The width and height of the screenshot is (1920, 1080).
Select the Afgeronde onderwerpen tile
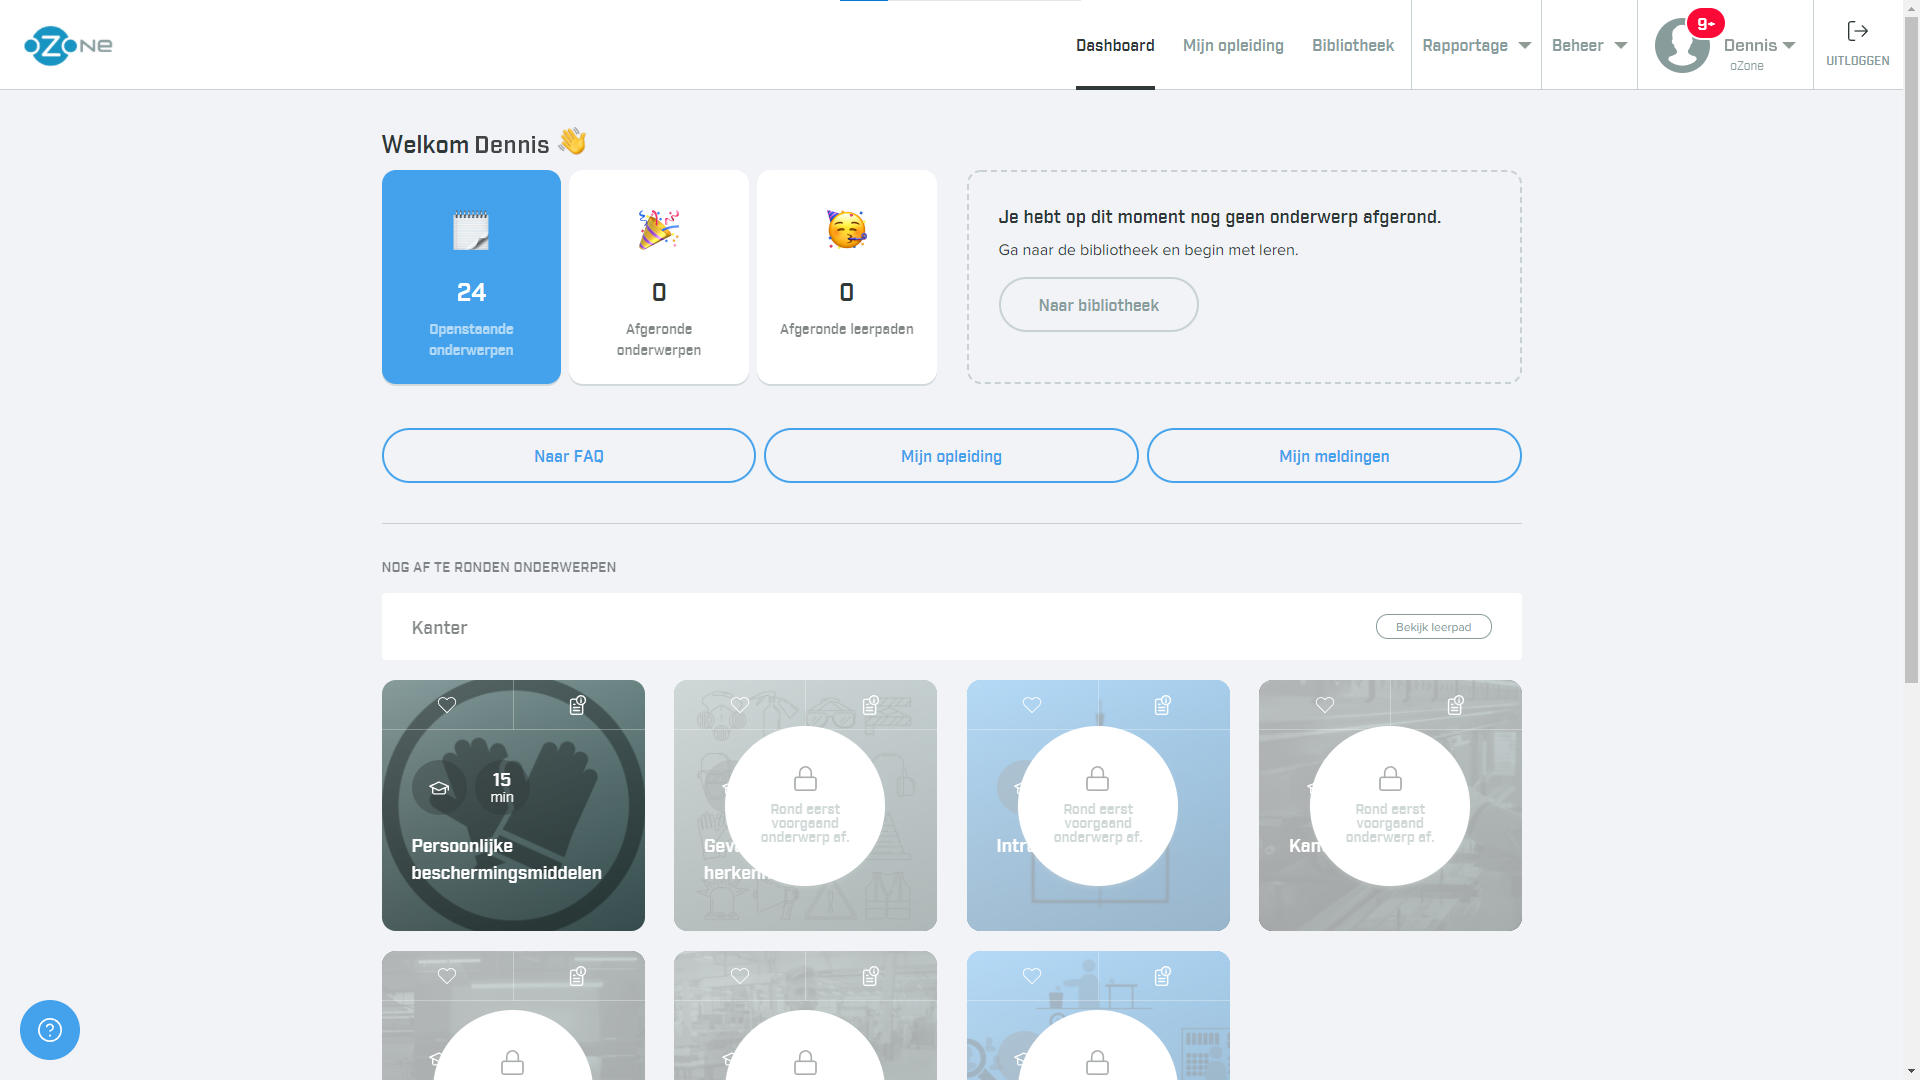[659, 277]
